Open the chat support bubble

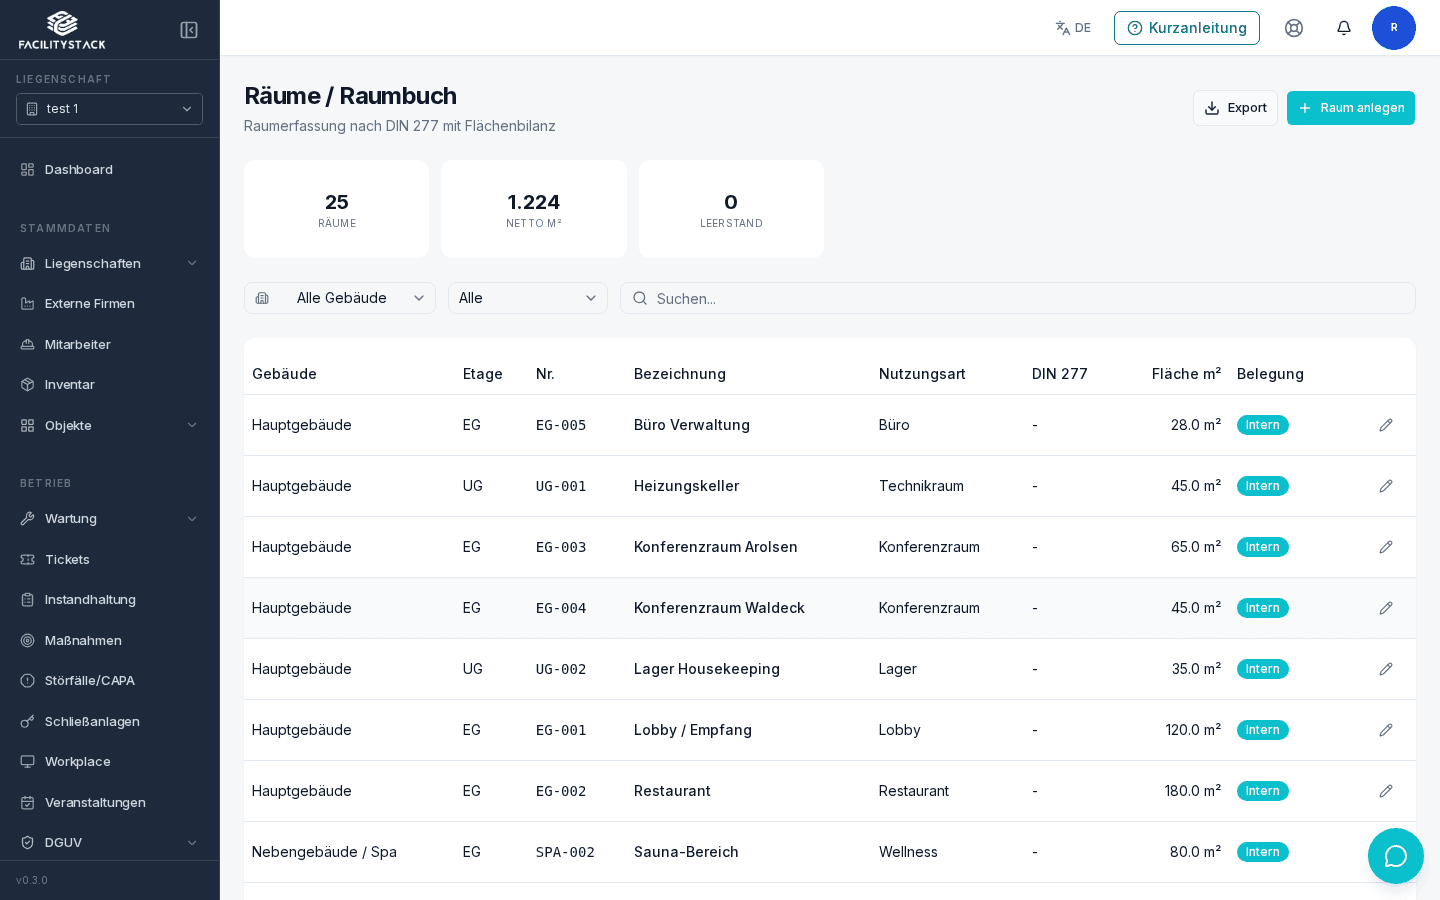coord(1396,856)
